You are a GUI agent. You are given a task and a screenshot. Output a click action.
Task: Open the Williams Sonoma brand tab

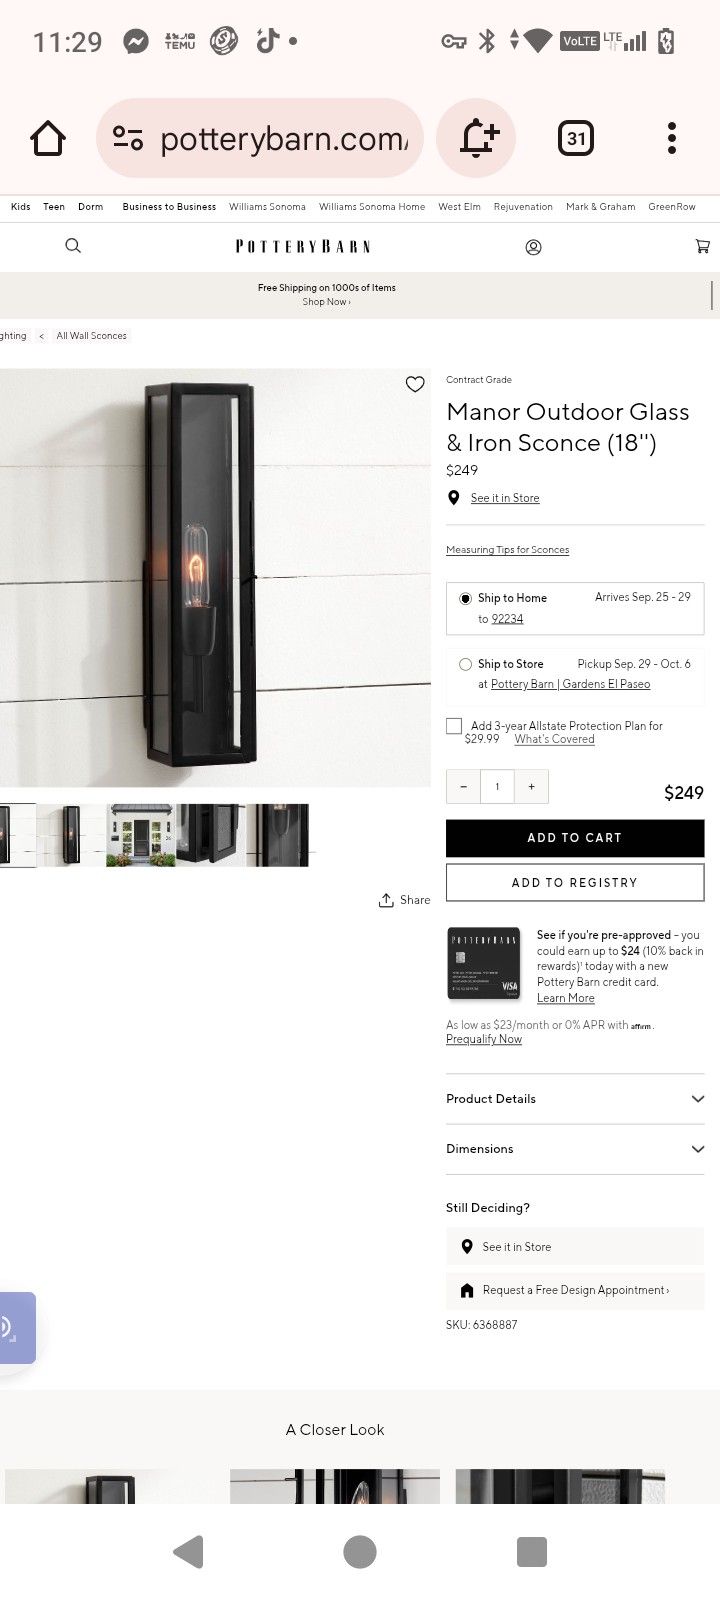point(267,207)
